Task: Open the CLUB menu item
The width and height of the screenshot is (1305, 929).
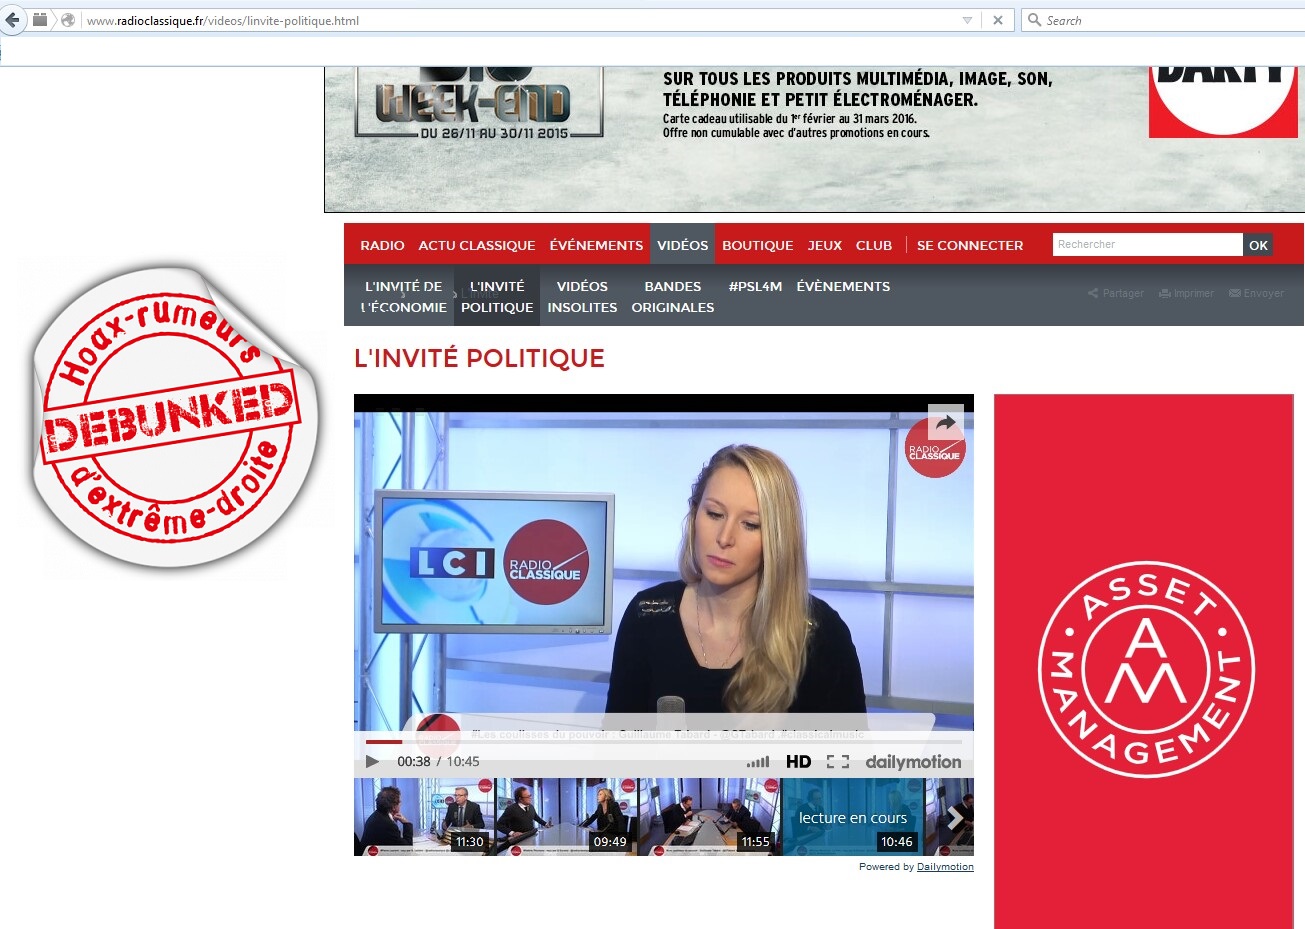Action: [874, 245]
